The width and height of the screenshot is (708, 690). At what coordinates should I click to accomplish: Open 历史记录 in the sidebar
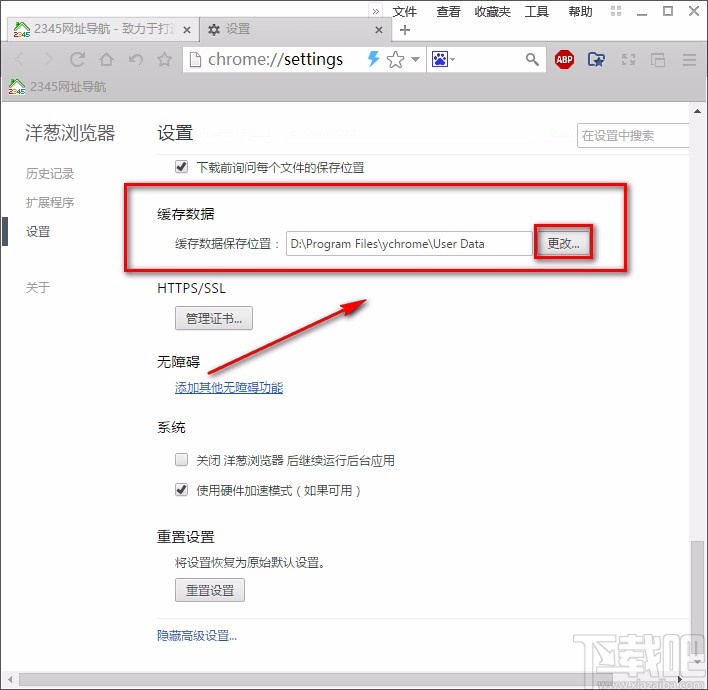pyautogui.click(x=50, y=173)
